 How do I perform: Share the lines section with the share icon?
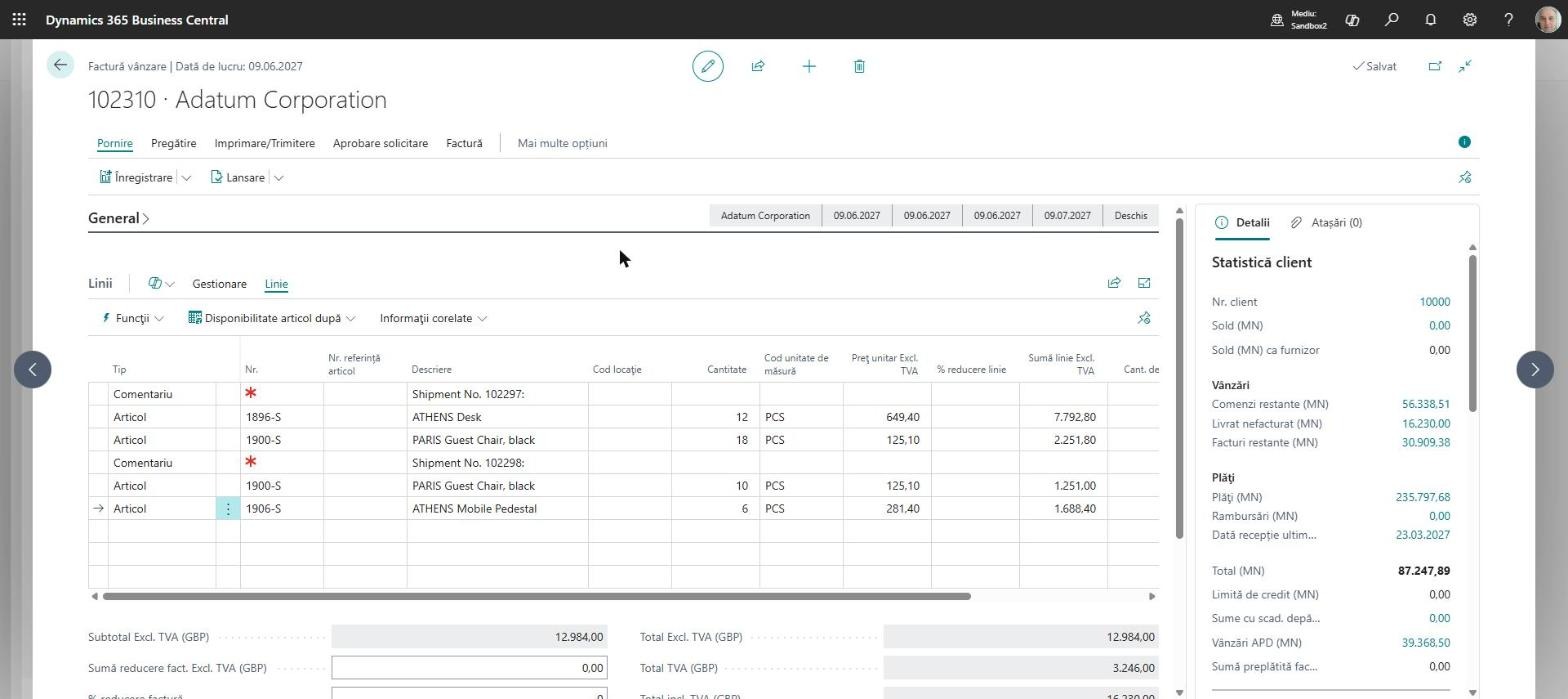pos(1114,283)
